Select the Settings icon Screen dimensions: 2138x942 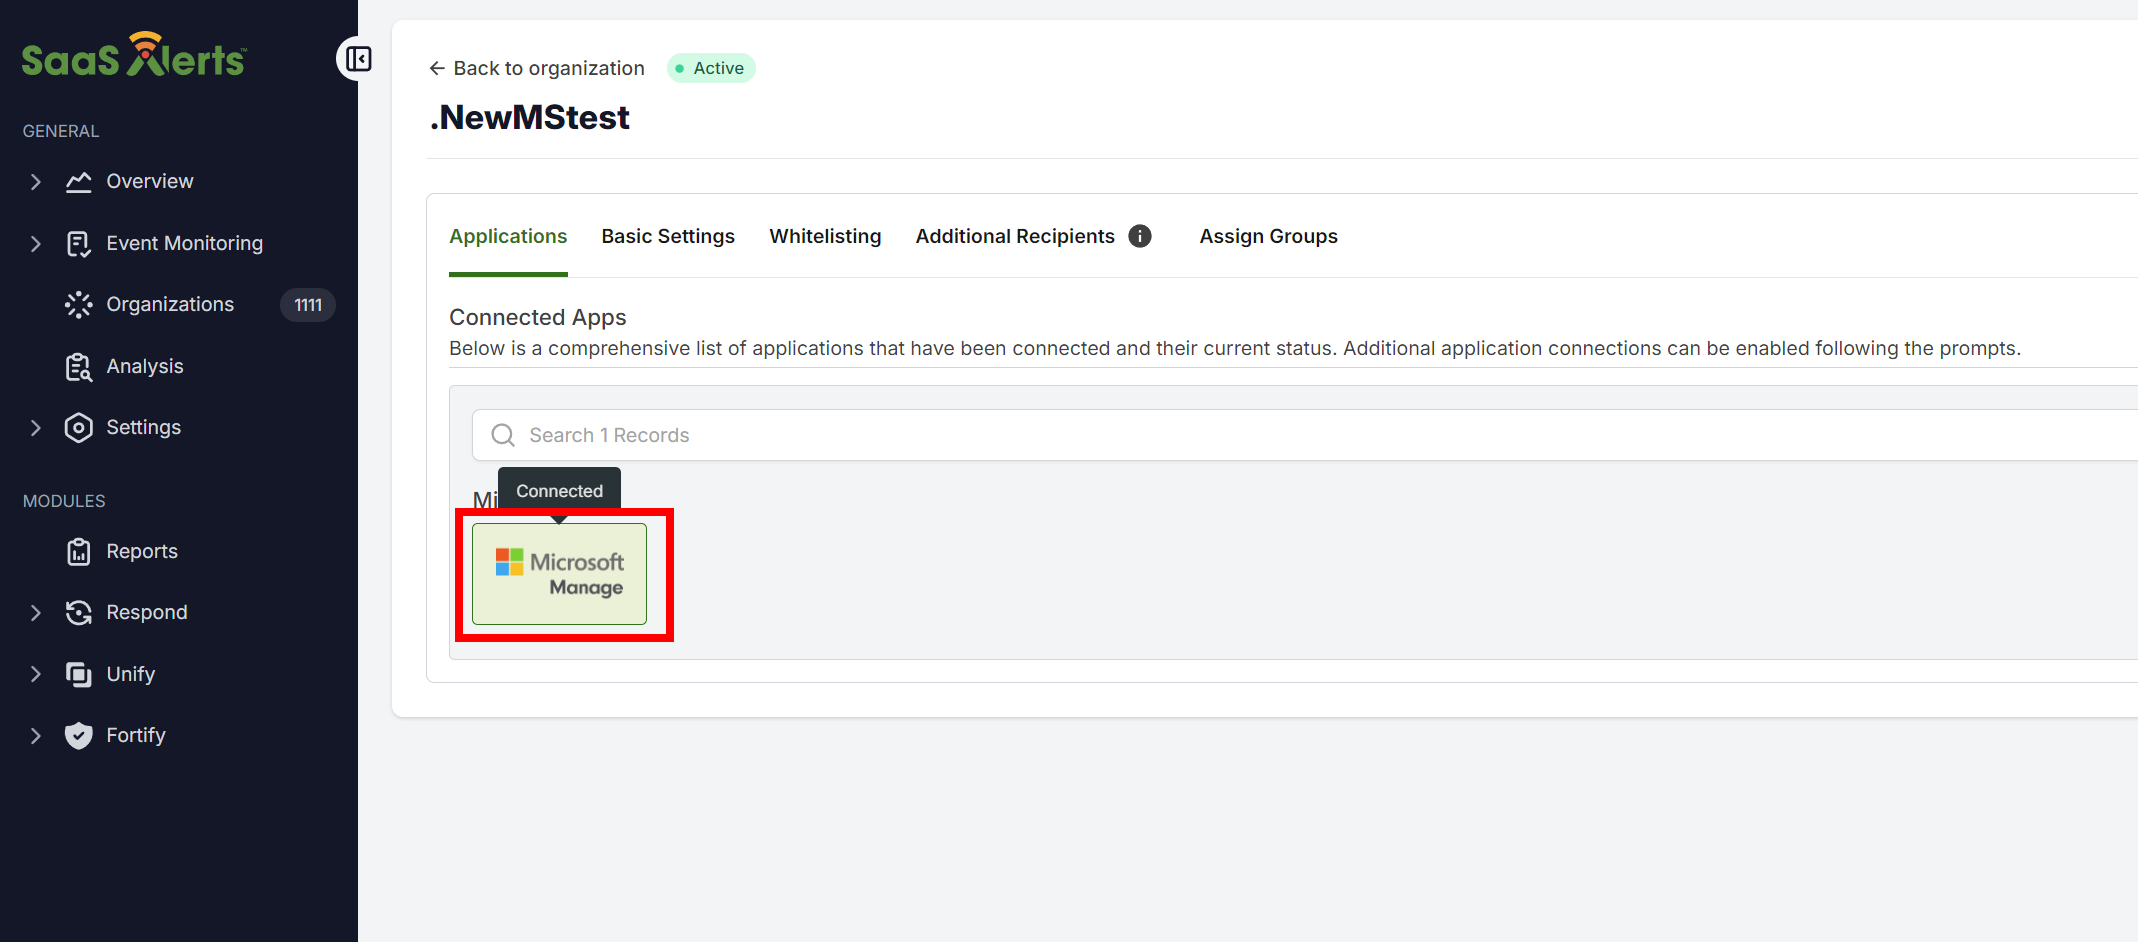point(78,427)
